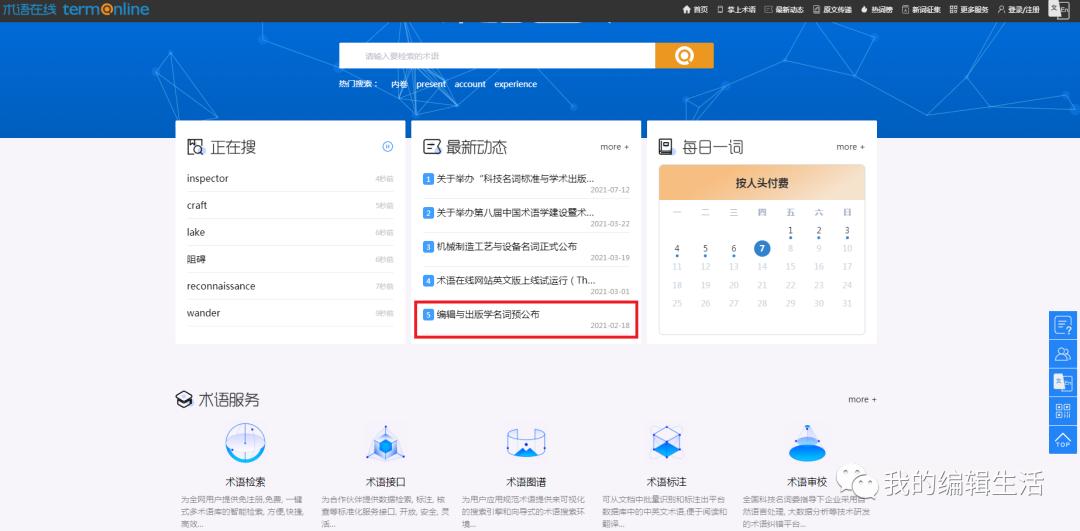Click hot search term 内卷
Image resolution: width=1080 pixels, height=531 pixels.
[399, 84]
